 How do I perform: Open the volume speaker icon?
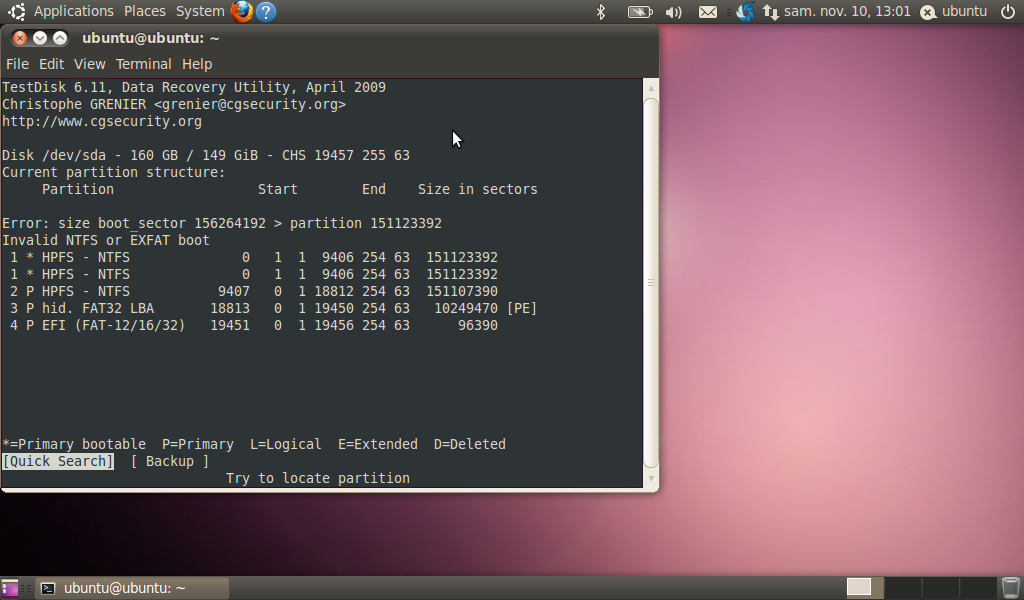pos(673,12)
